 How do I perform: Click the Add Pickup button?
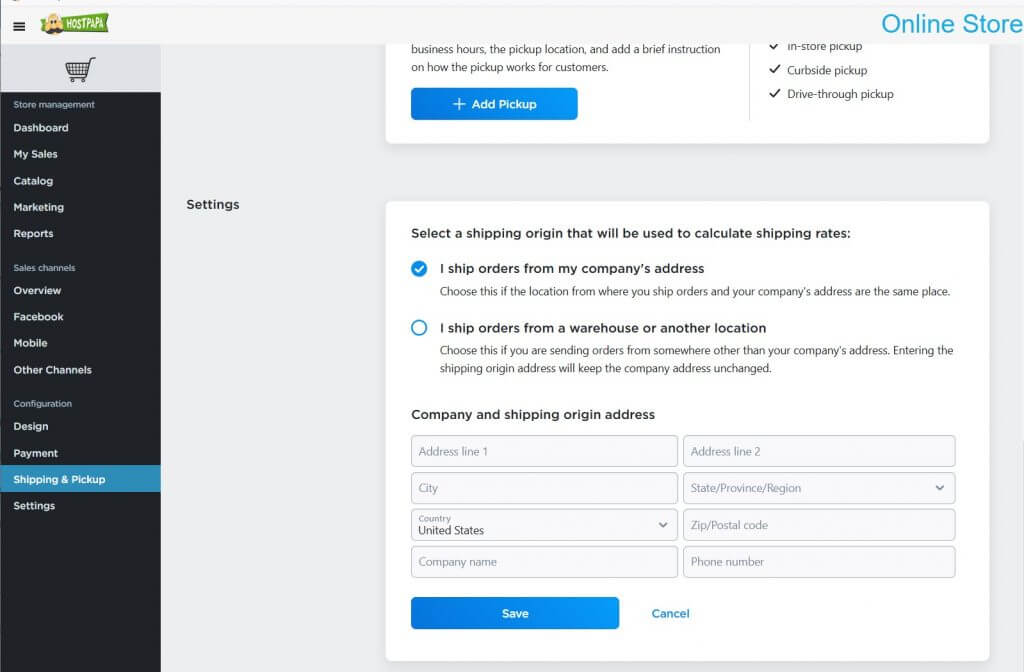tap(494, 103)
